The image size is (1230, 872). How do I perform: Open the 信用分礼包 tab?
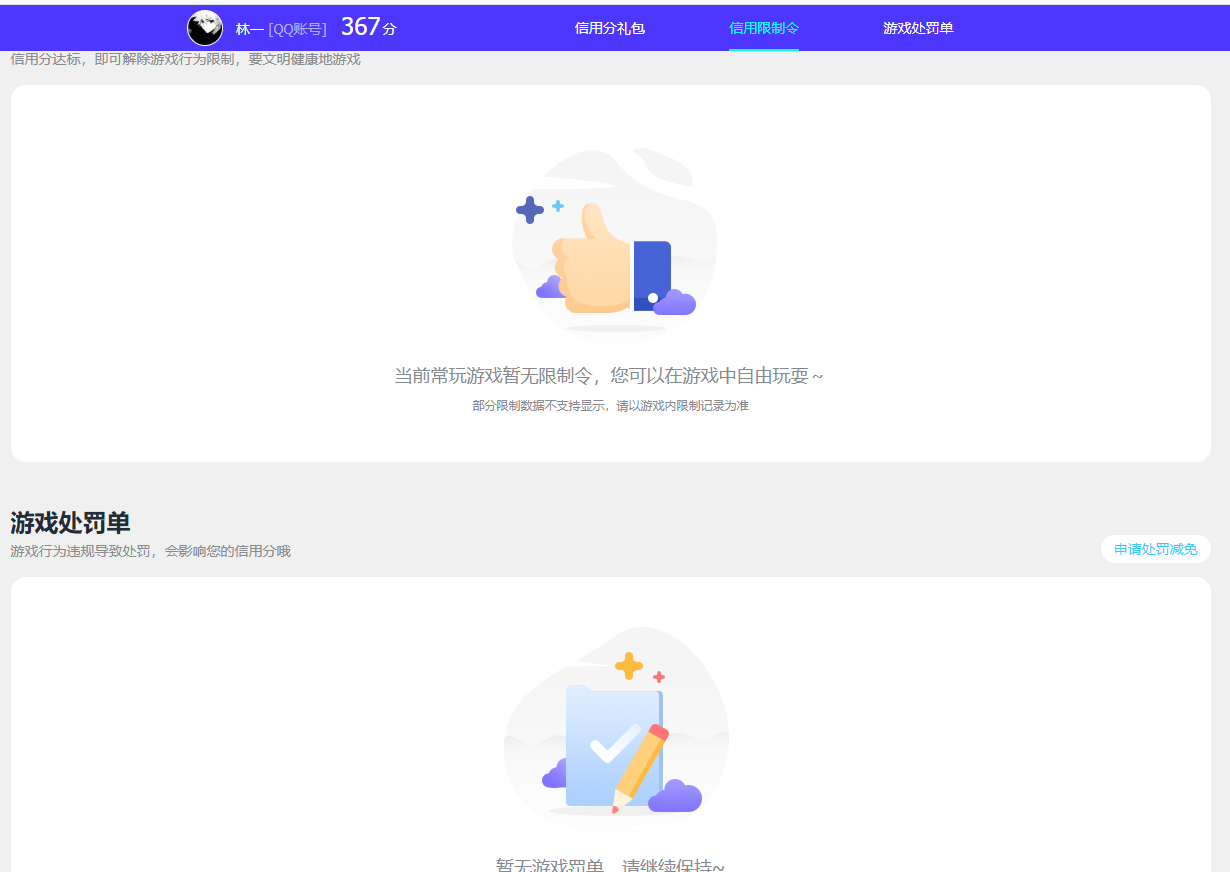click(610, 28)
